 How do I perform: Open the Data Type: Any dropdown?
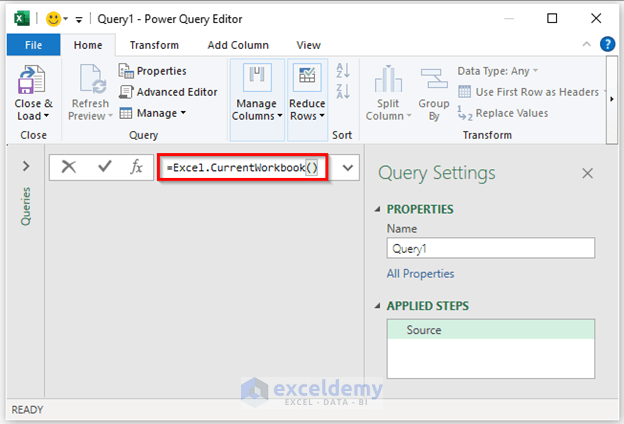497,71
